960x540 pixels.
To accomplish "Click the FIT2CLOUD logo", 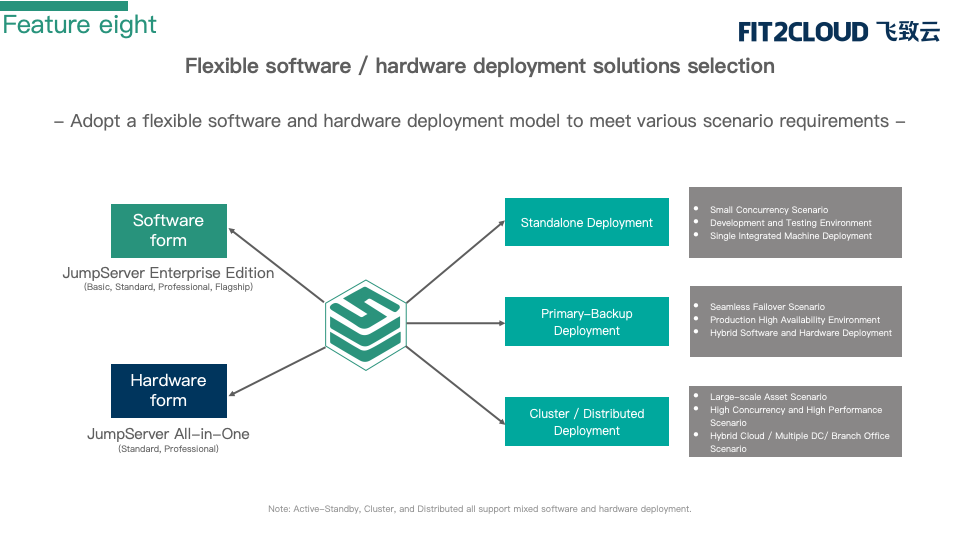I will [x=838, y=32].
